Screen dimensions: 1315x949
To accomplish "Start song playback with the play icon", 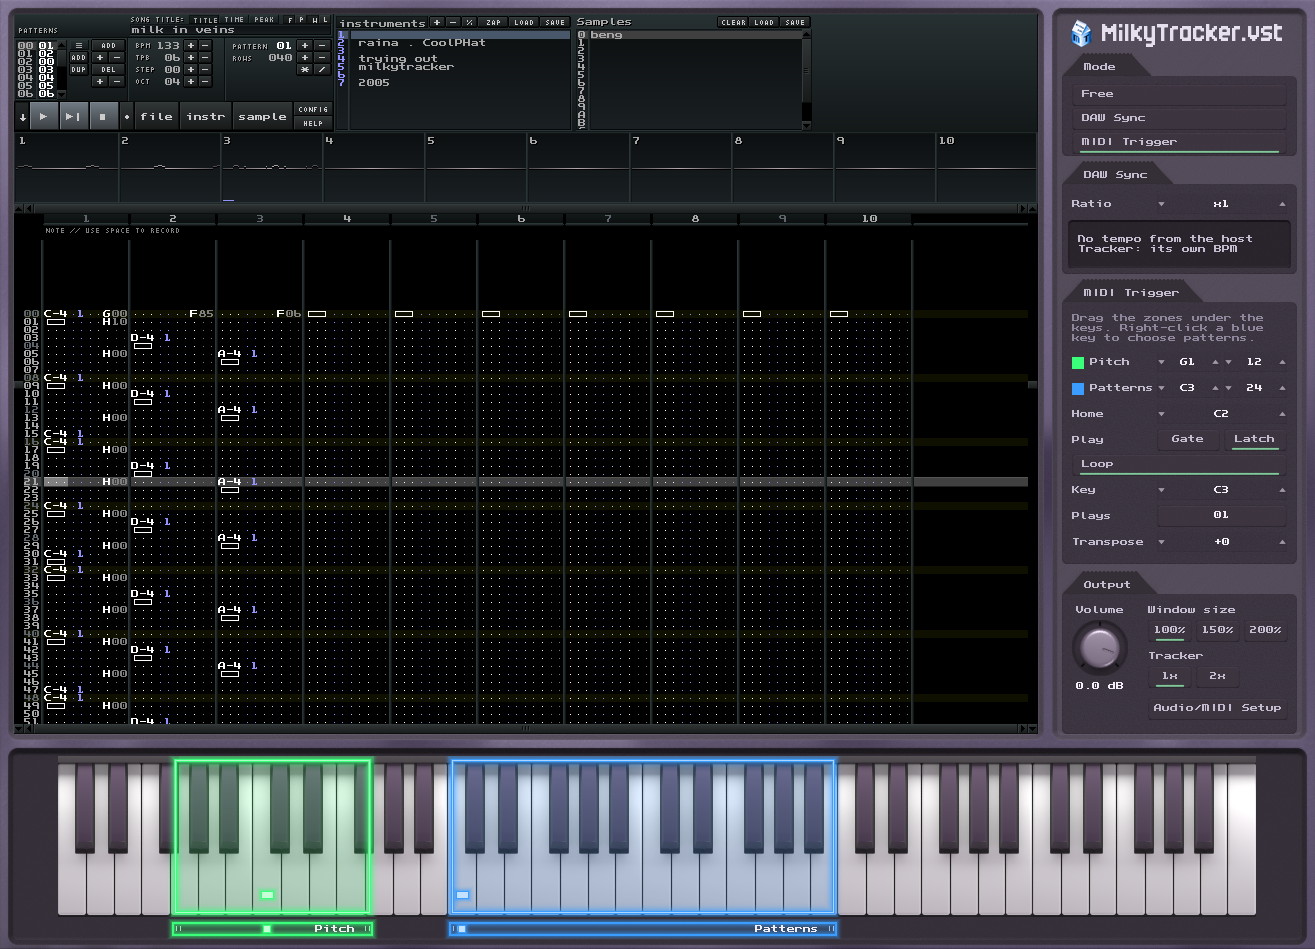I will click(x=44, y=116).
